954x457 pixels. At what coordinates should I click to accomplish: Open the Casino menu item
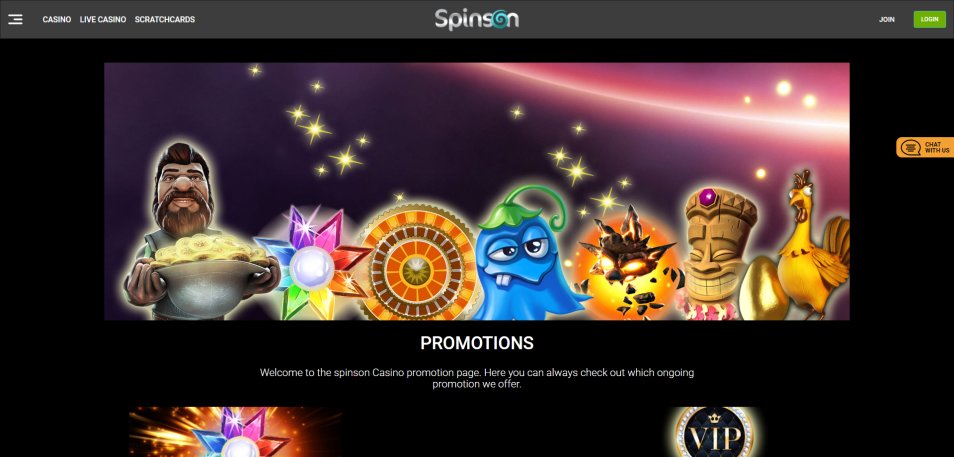point(57,19)
